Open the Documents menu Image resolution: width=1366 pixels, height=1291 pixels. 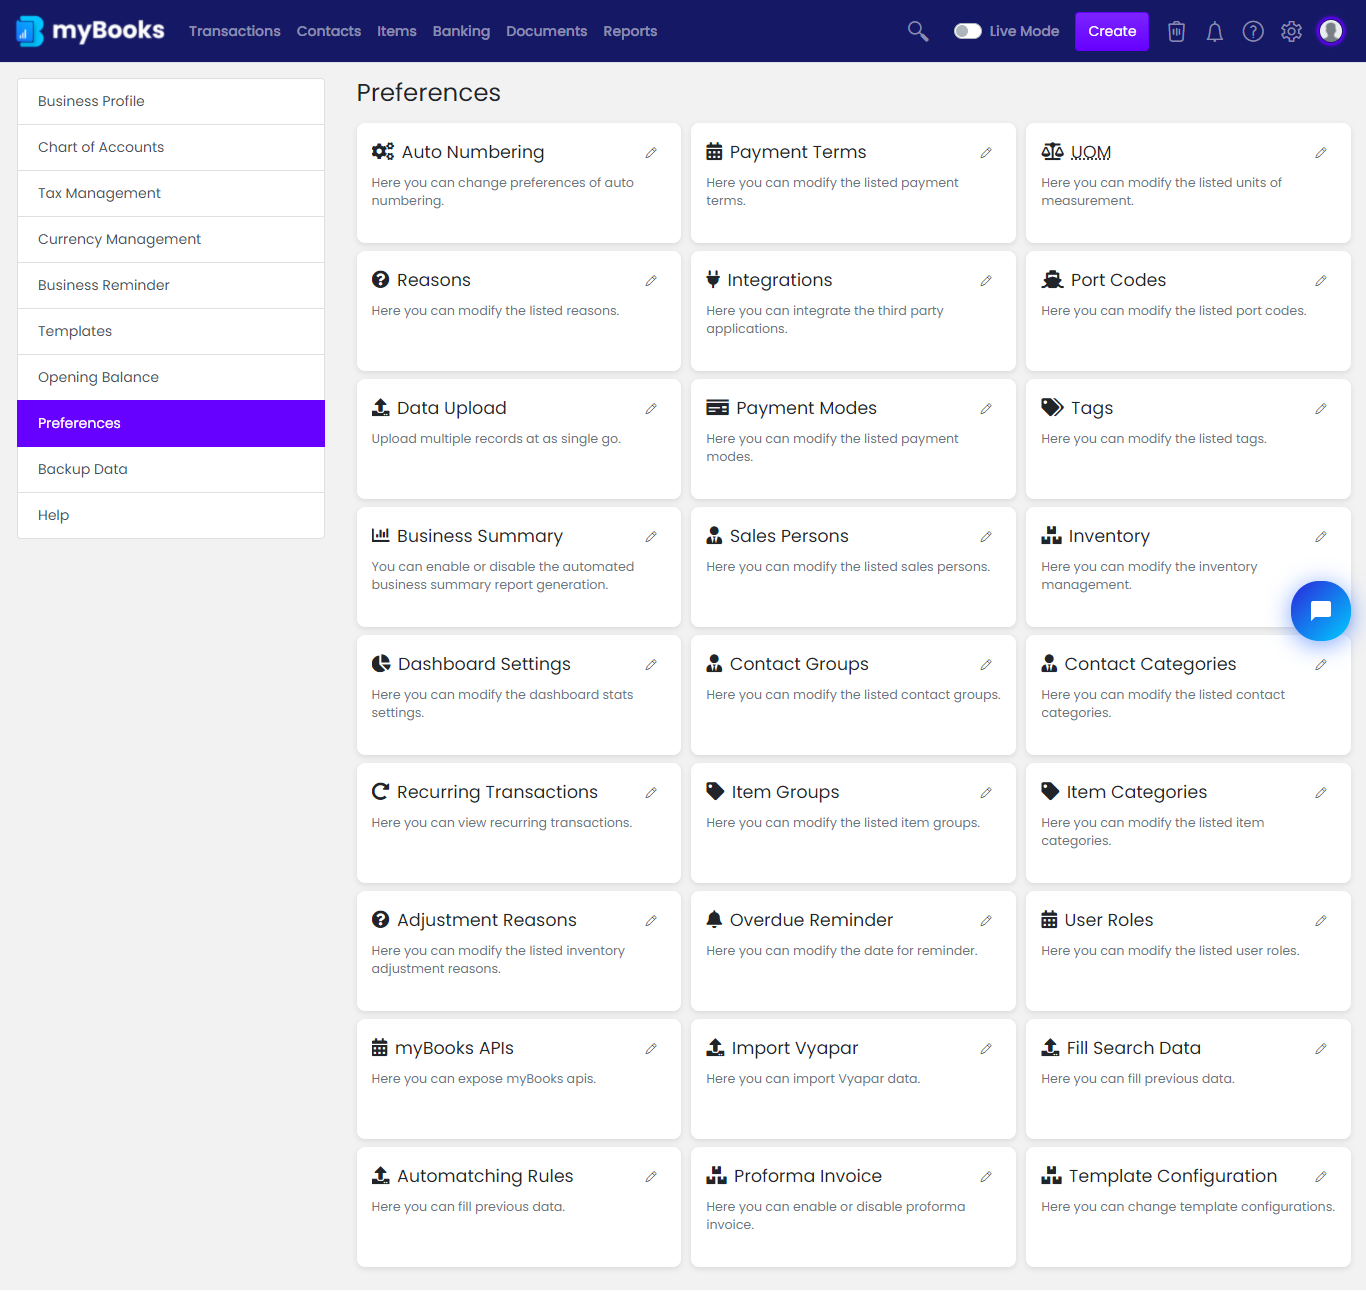click(x=547, y=31)
